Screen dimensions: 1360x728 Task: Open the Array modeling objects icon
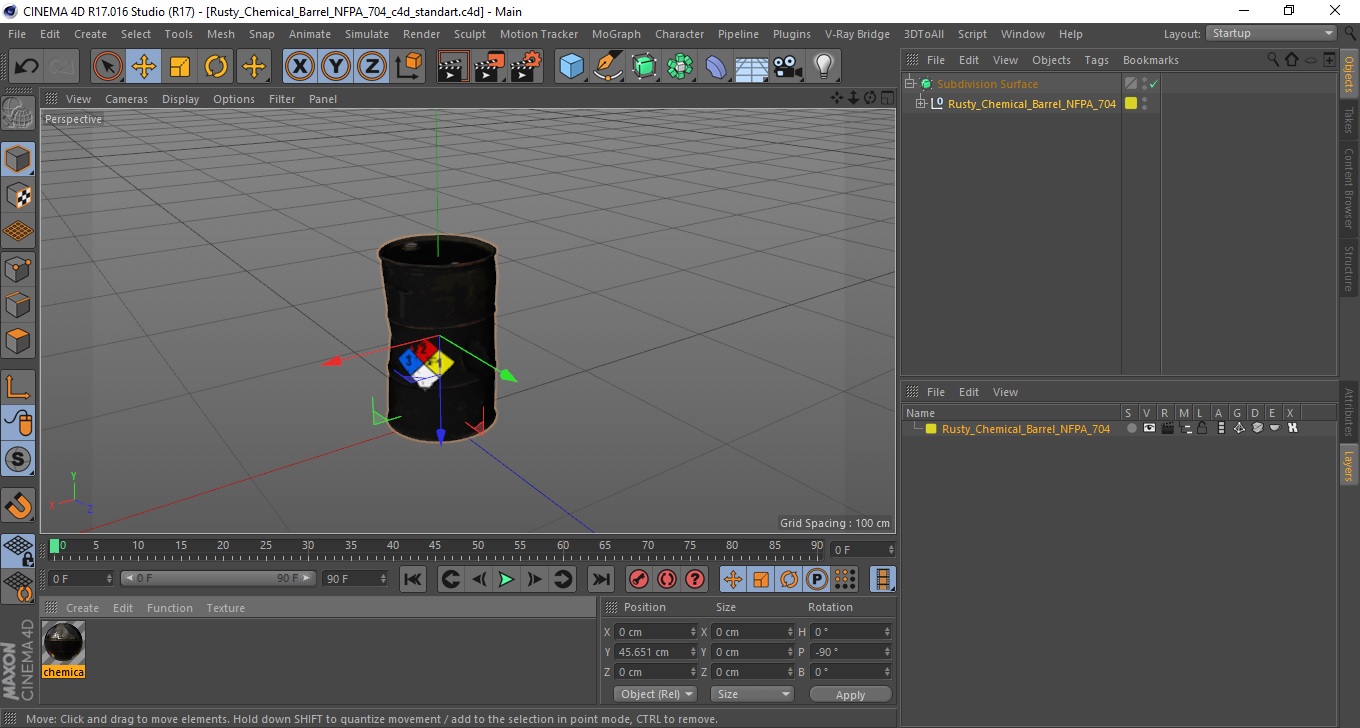(x=681, y=67)
